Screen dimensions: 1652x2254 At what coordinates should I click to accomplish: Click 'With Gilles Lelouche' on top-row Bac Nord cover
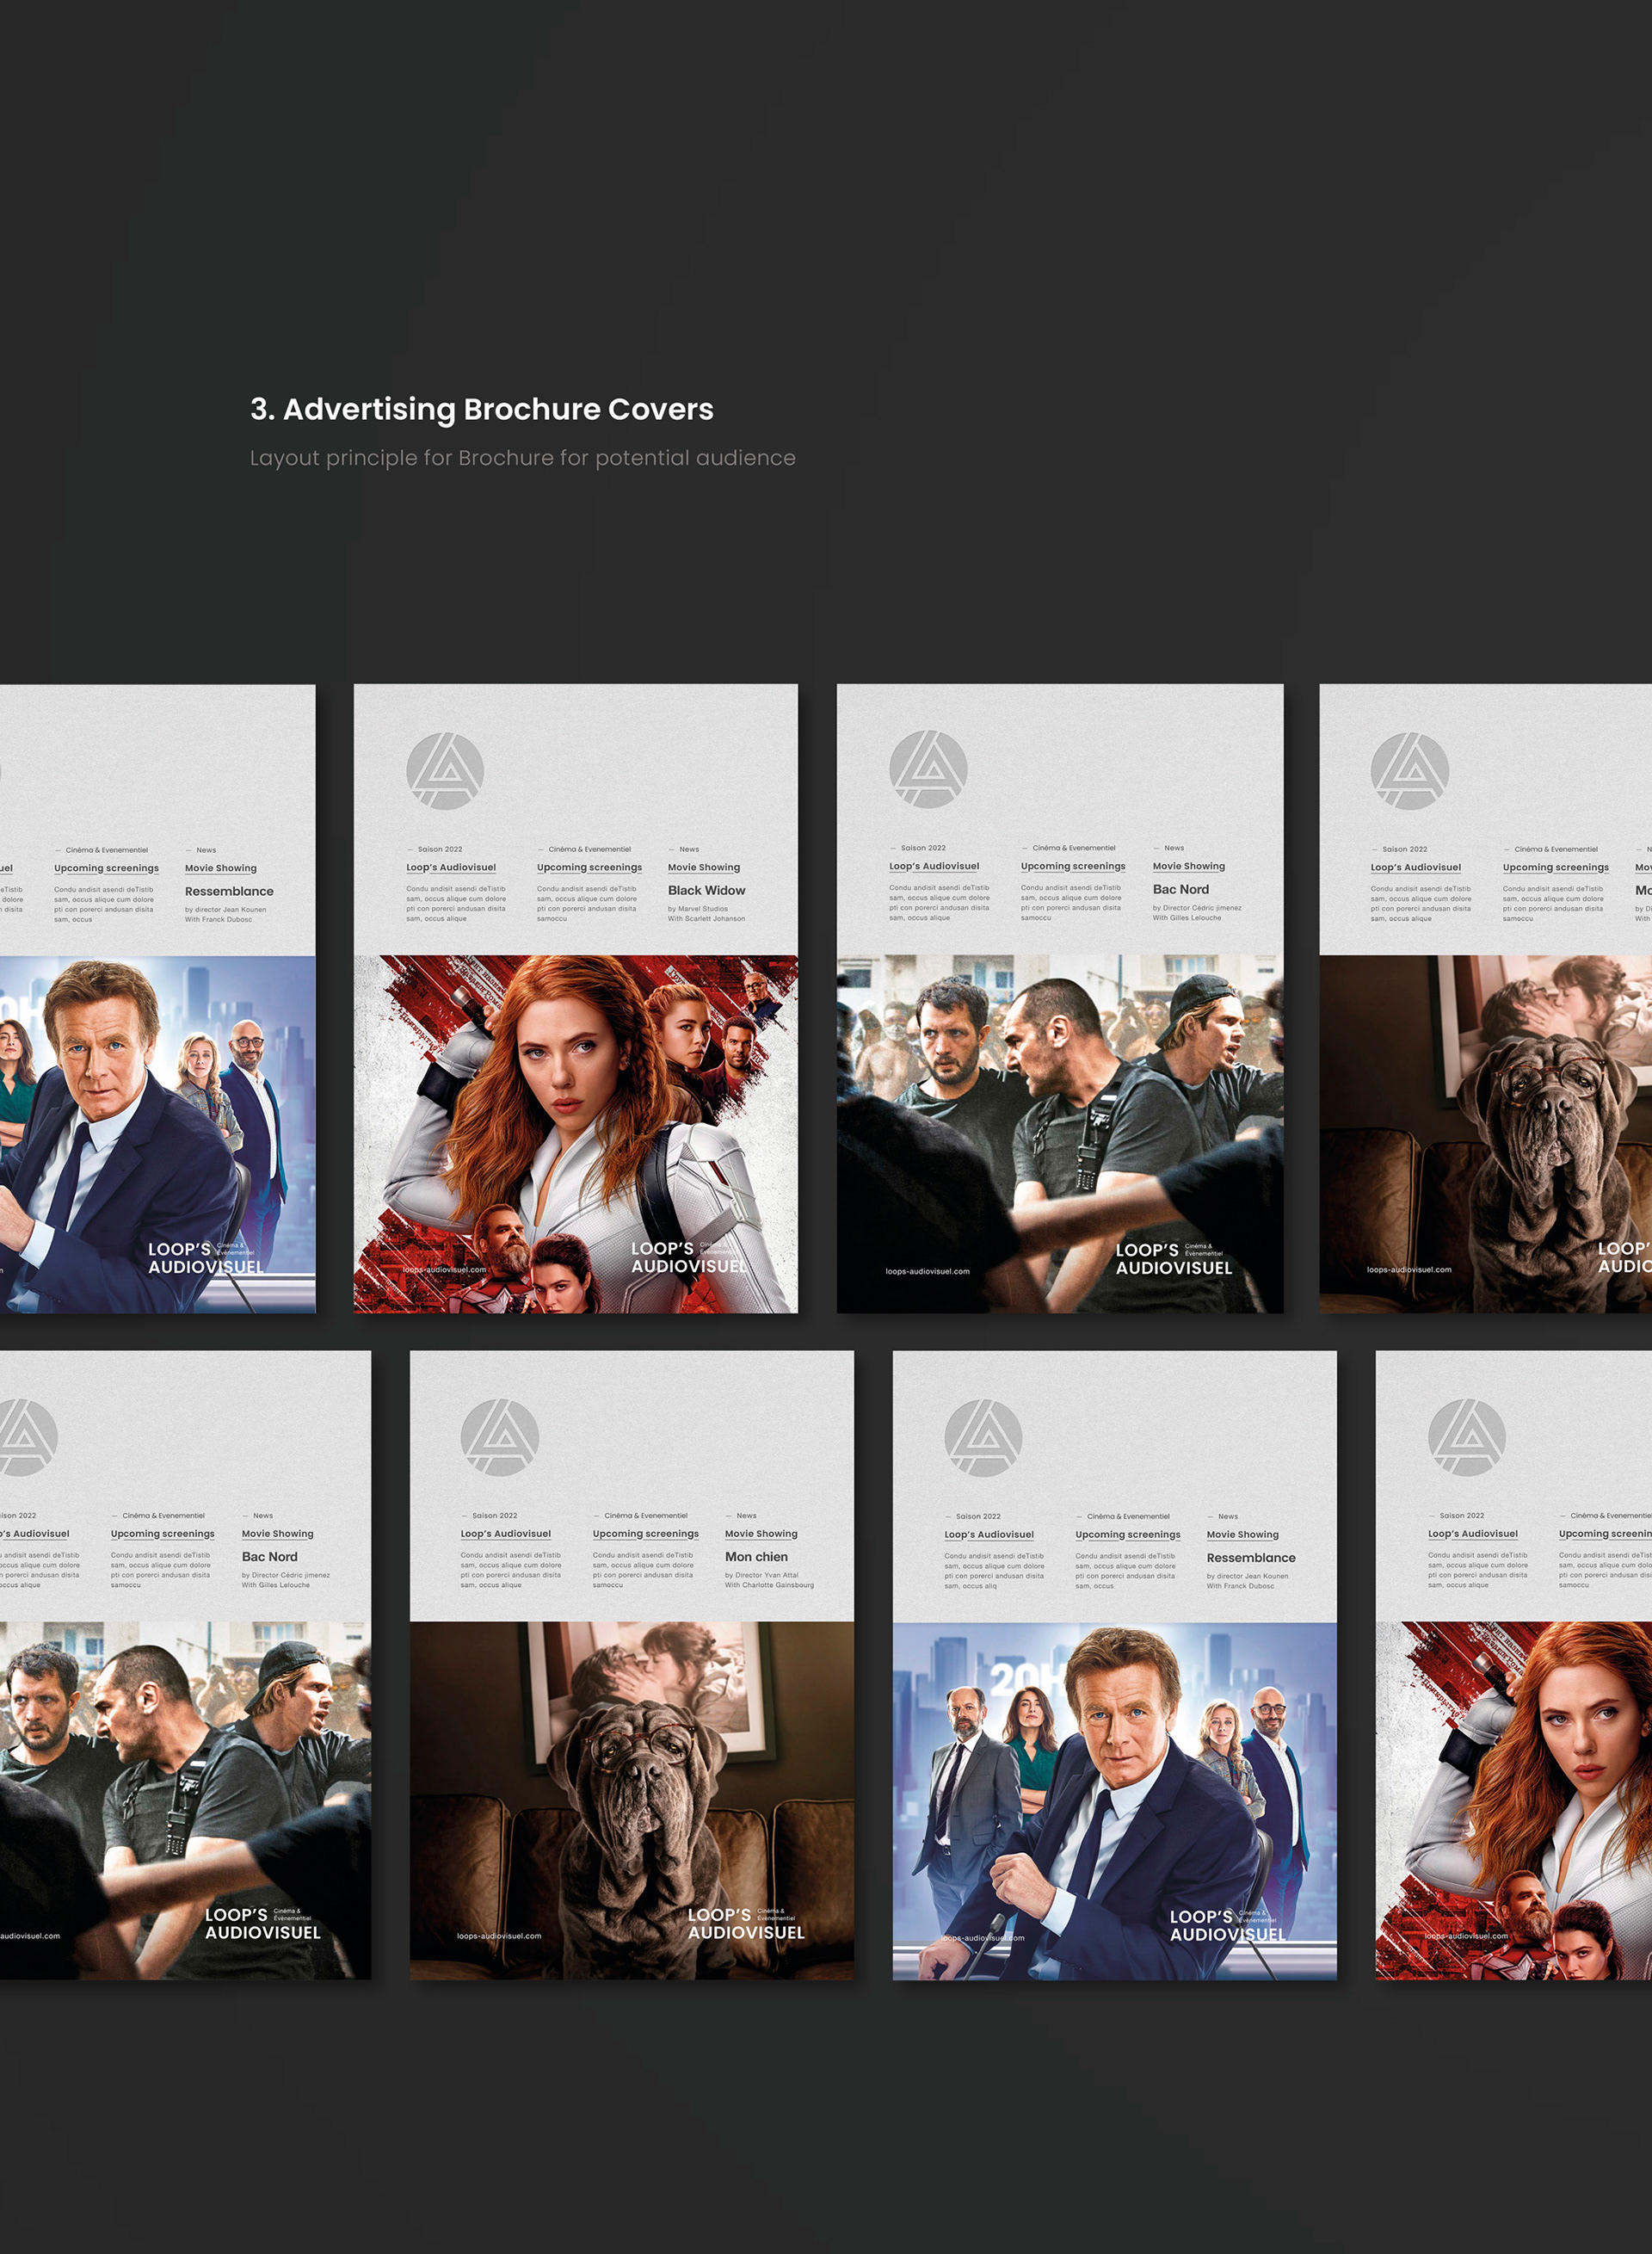pos(1187,918)
